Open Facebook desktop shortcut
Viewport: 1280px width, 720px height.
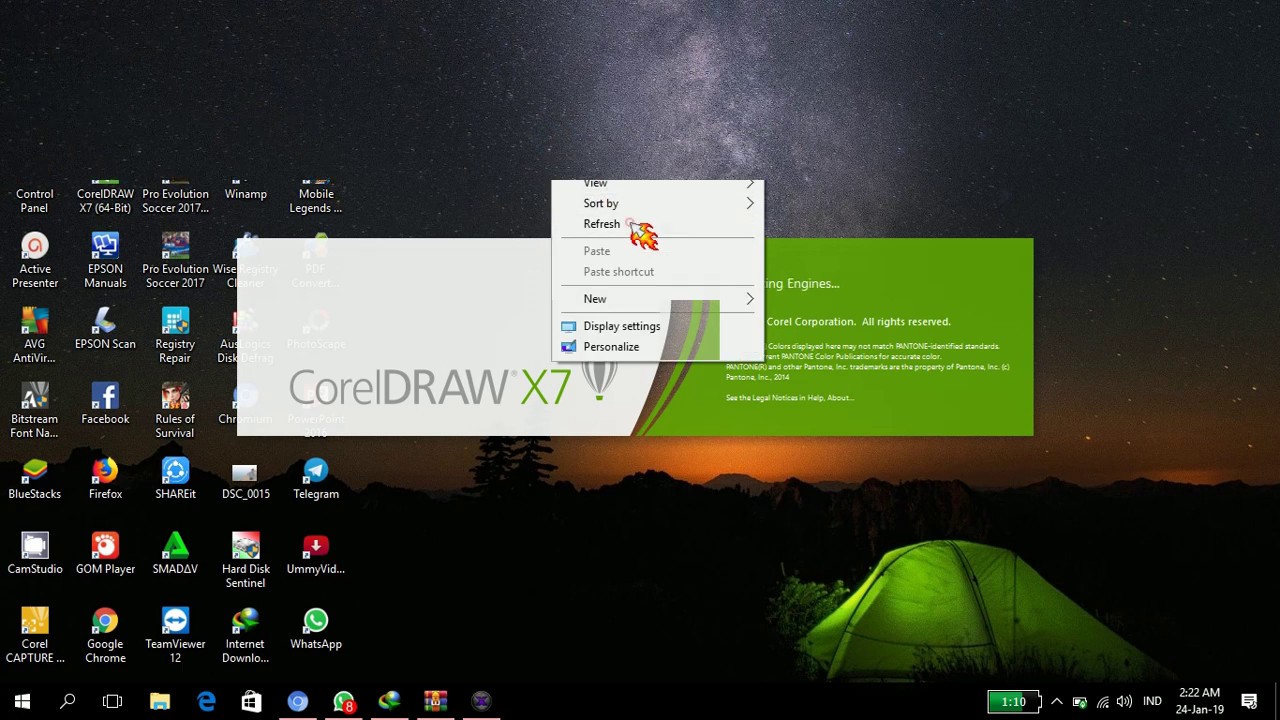105,404
